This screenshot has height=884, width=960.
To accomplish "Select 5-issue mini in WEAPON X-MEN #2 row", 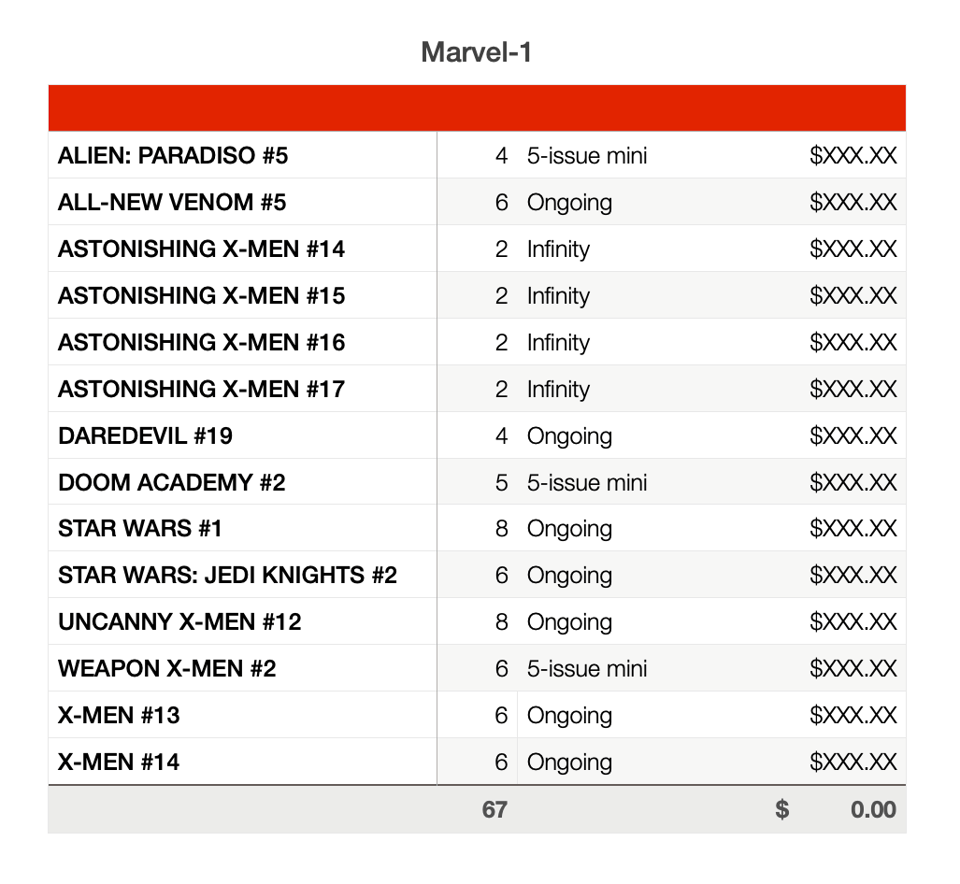I will tap(587, 669).
